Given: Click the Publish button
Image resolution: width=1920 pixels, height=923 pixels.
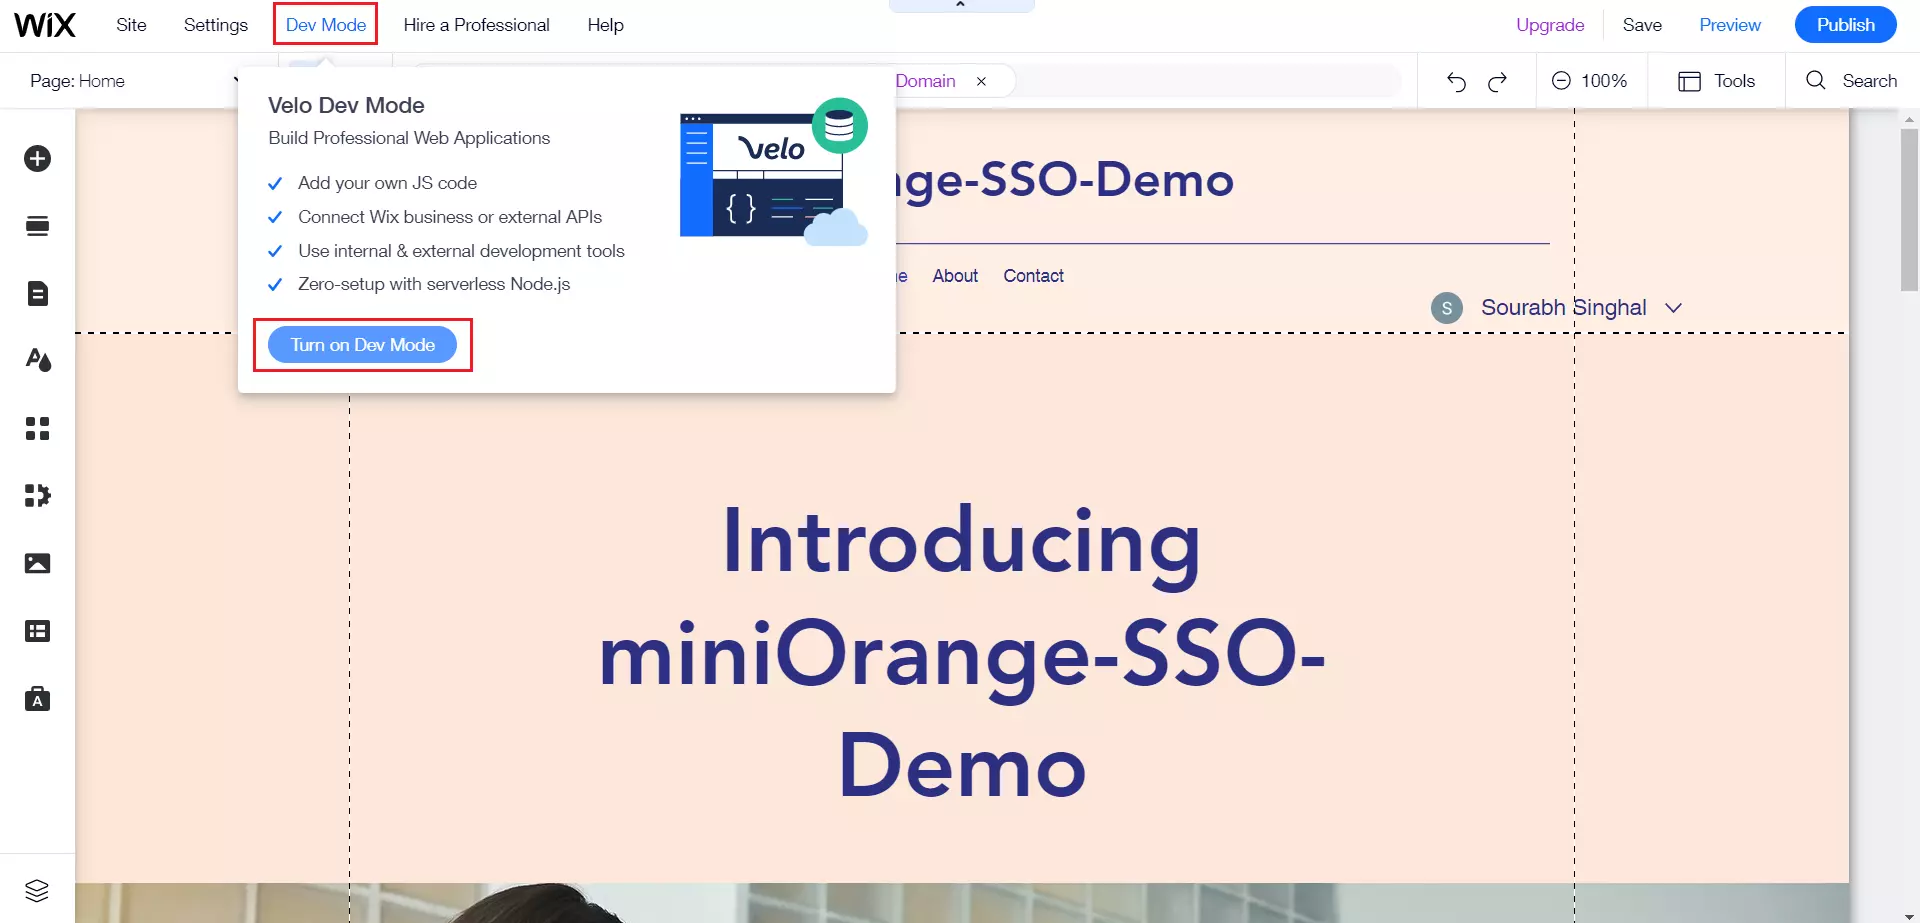Looking at the screenshot, I should coord(1845,24).
